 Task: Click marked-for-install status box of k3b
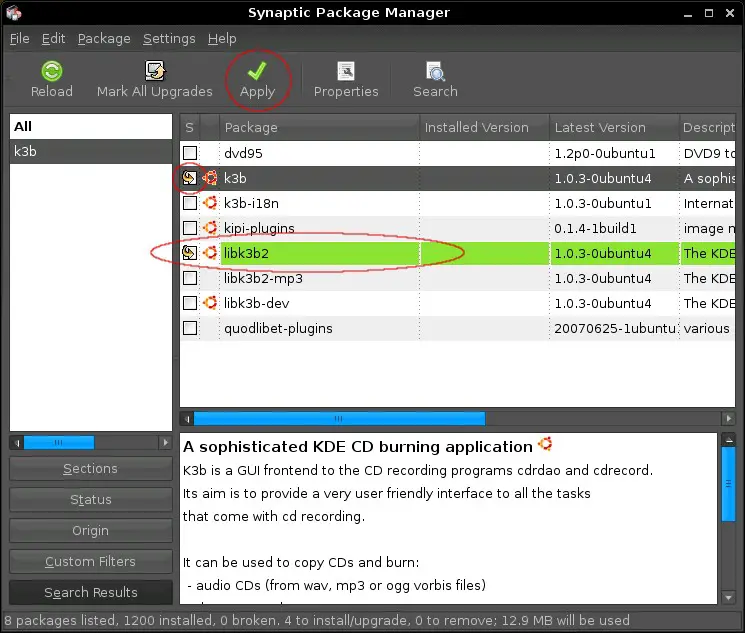pyautogui.click(x=190, y=178)
